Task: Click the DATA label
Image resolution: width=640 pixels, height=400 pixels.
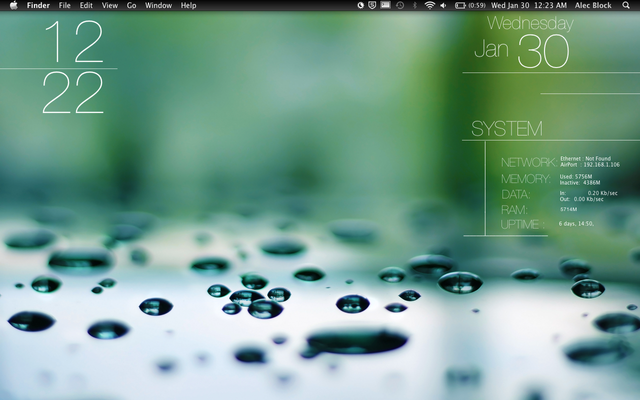Action: pyautogui.click(x=516, y=194)
